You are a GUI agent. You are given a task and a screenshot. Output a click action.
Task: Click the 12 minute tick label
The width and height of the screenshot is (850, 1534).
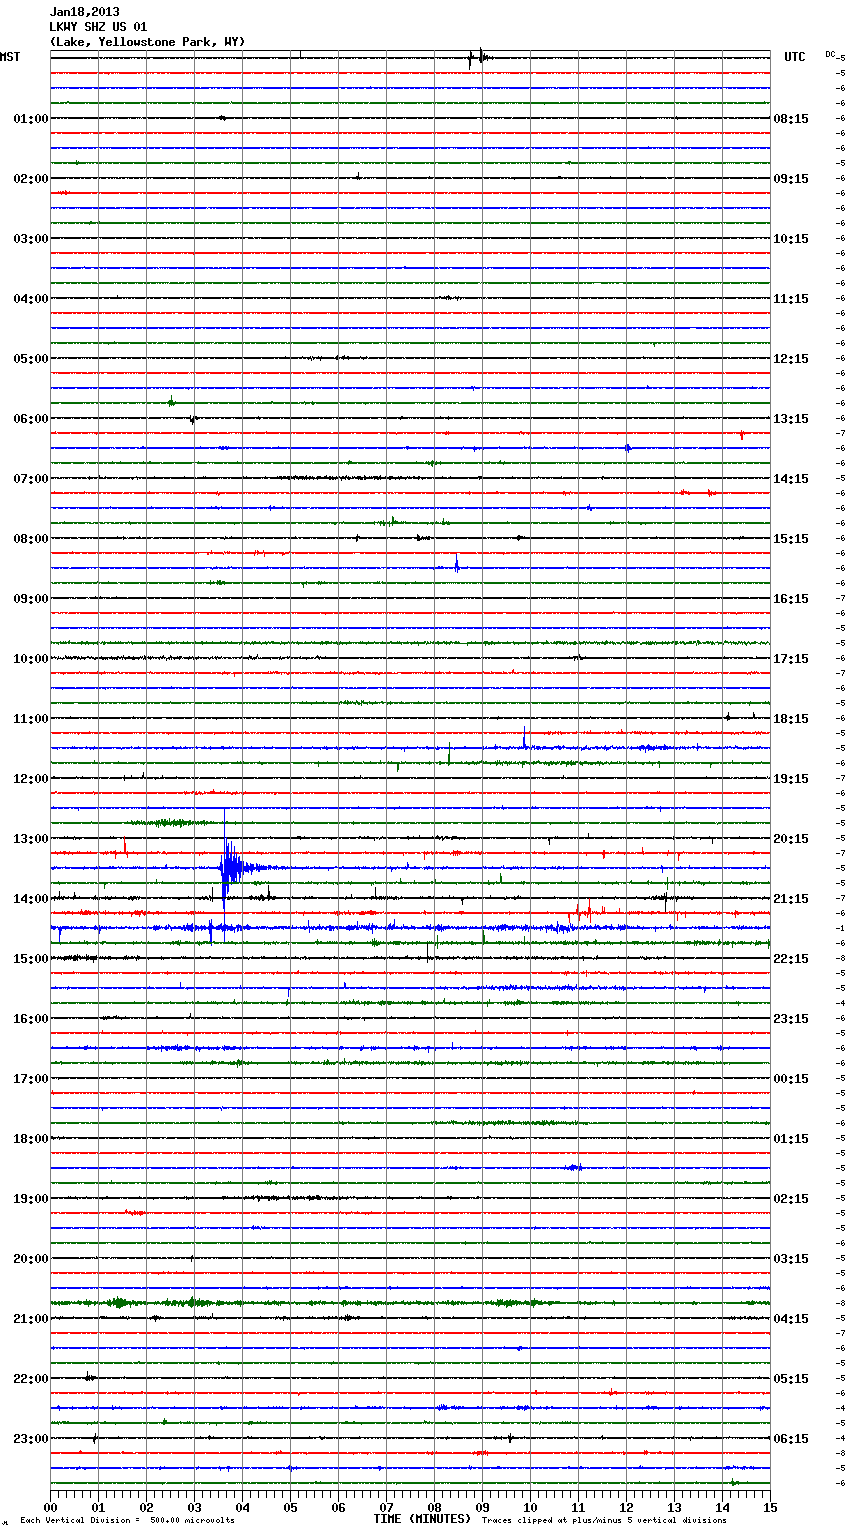tap(626, 1507)
